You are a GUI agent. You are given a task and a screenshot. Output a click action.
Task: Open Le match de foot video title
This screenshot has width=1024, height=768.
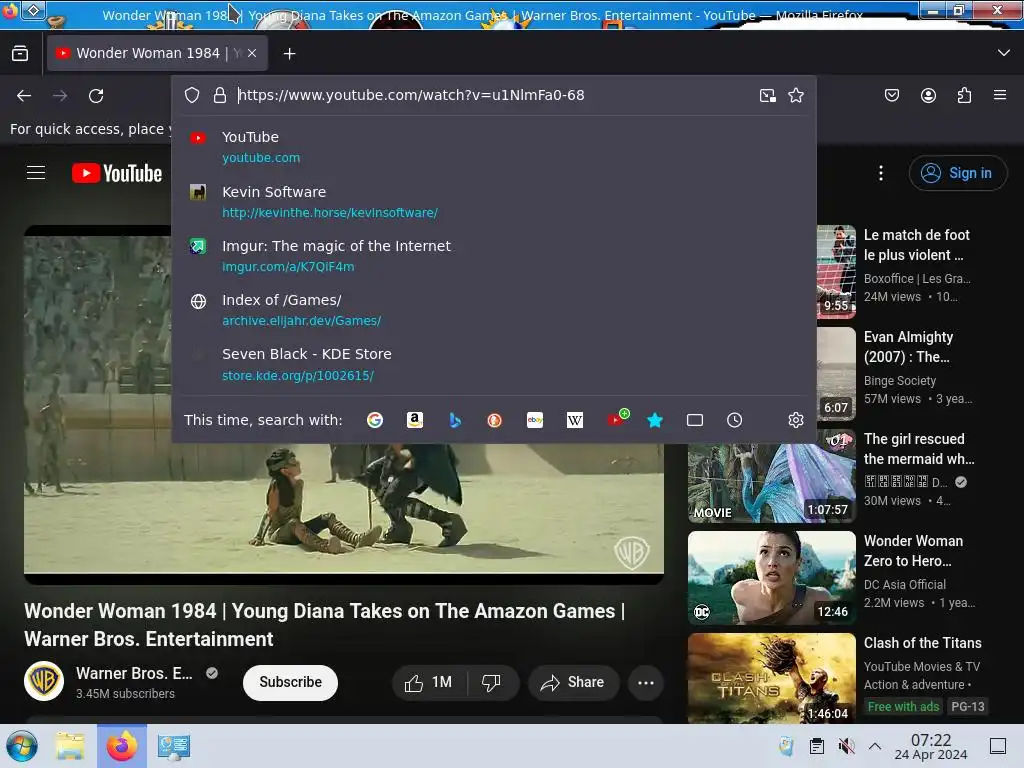tap(917, 245)
